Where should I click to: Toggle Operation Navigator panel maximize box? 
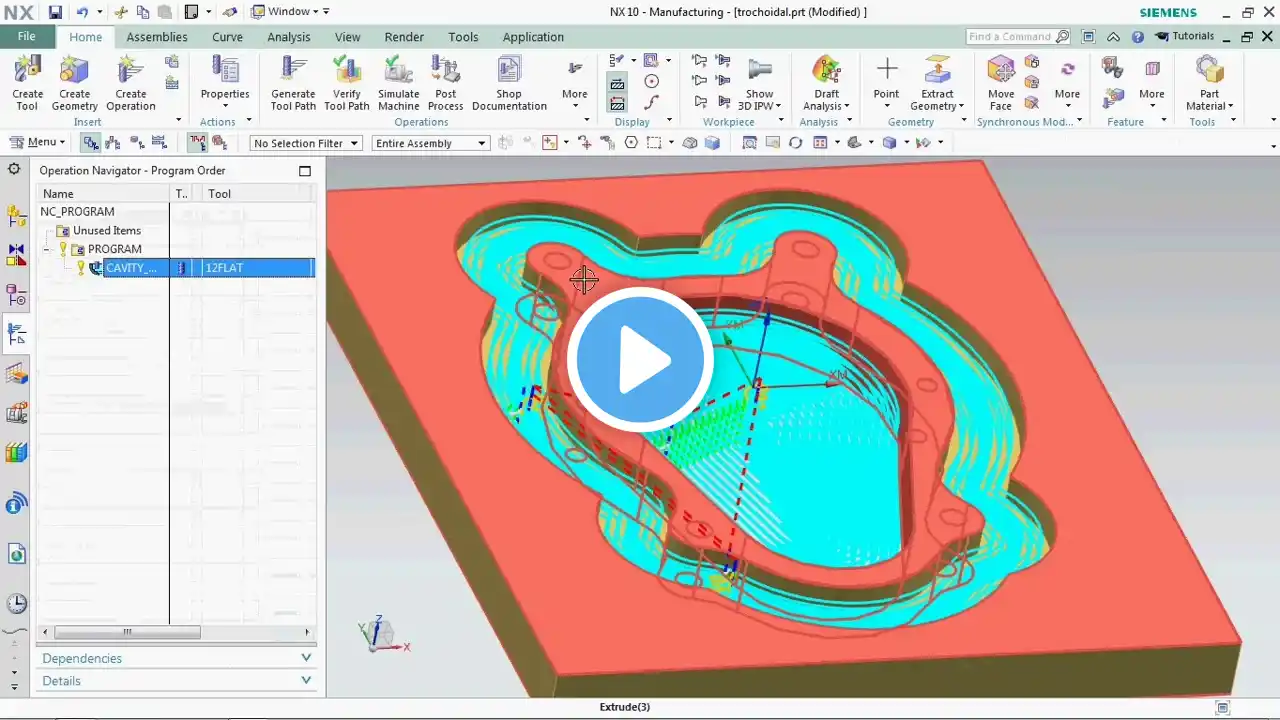coord(305,171)
